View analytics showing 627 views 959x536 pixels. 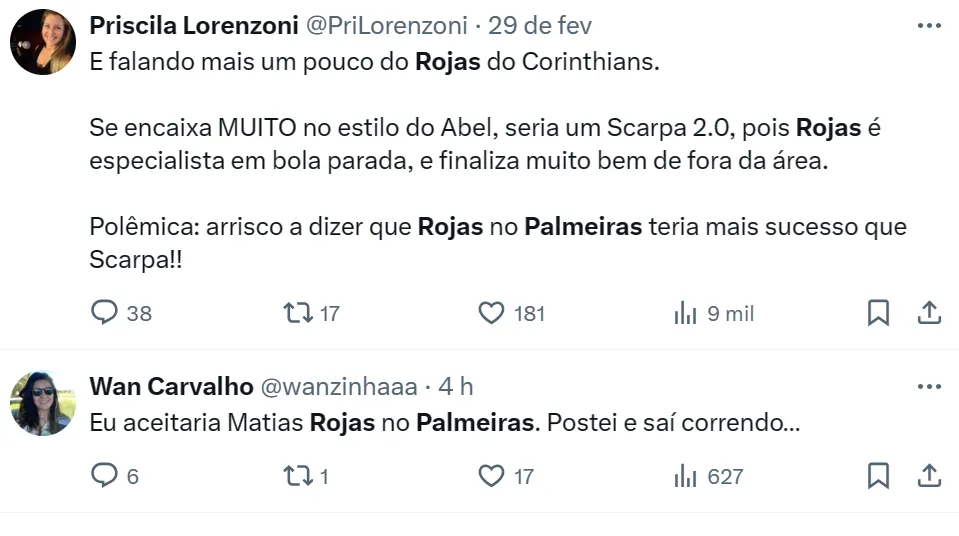pyautogui.click(x=685, y=475)
